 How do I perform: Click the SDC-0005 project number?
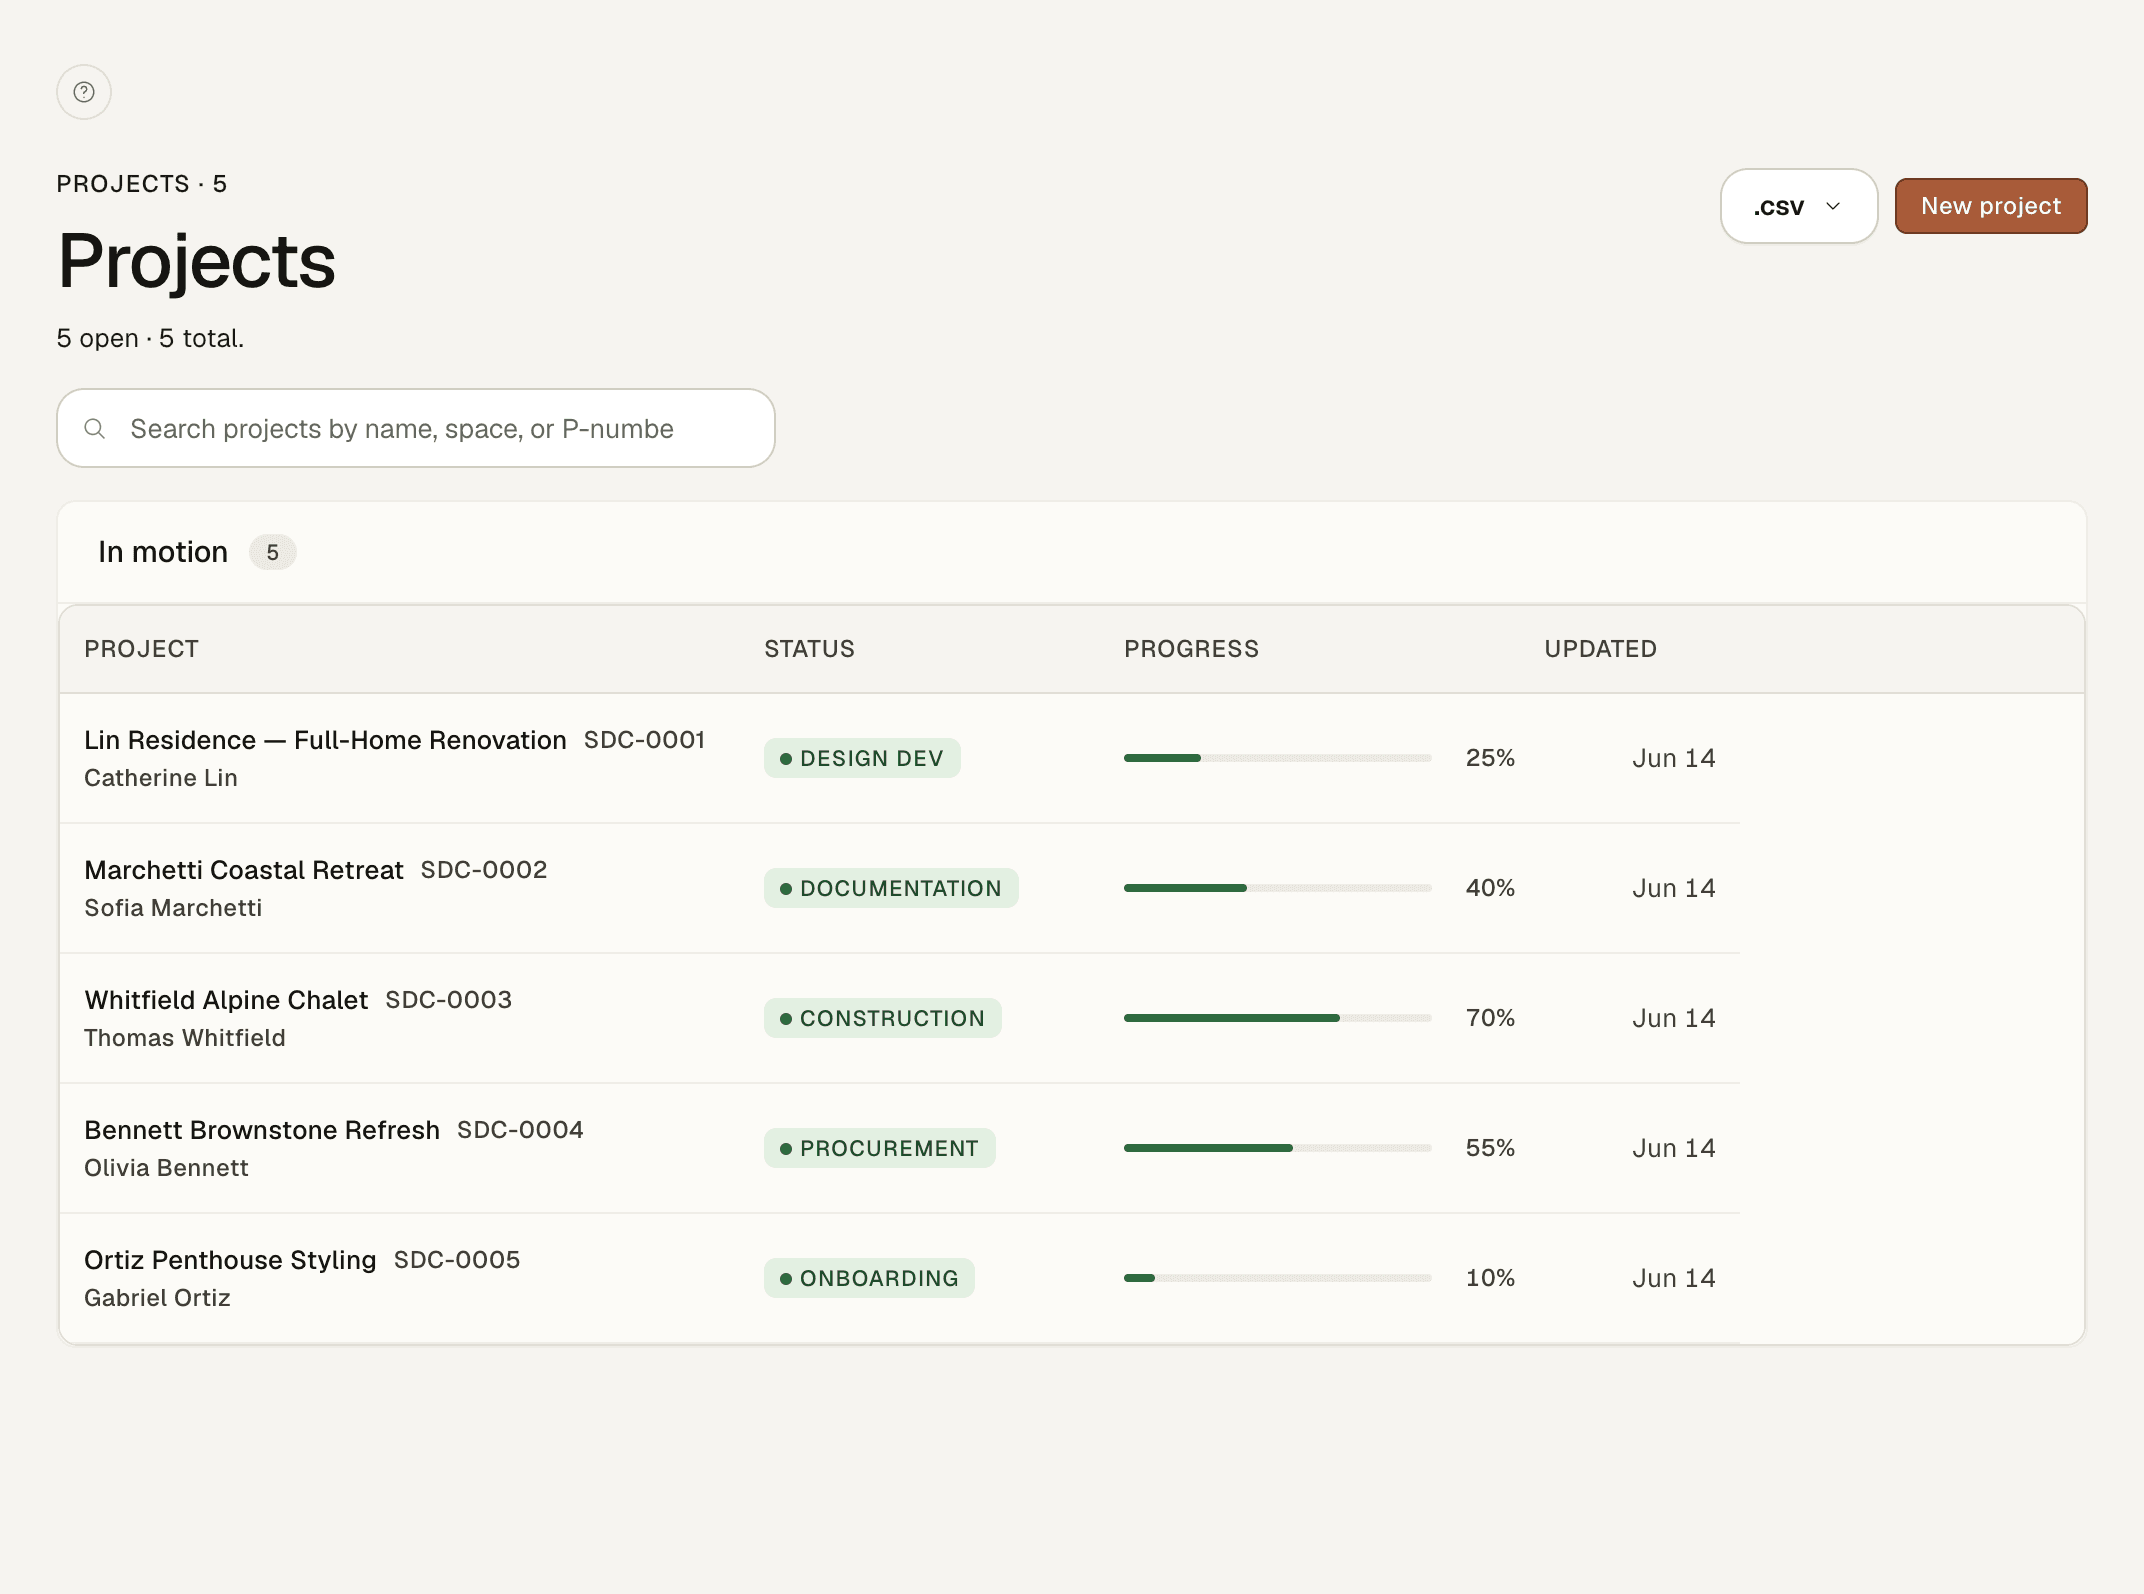tap(457, 1260)
